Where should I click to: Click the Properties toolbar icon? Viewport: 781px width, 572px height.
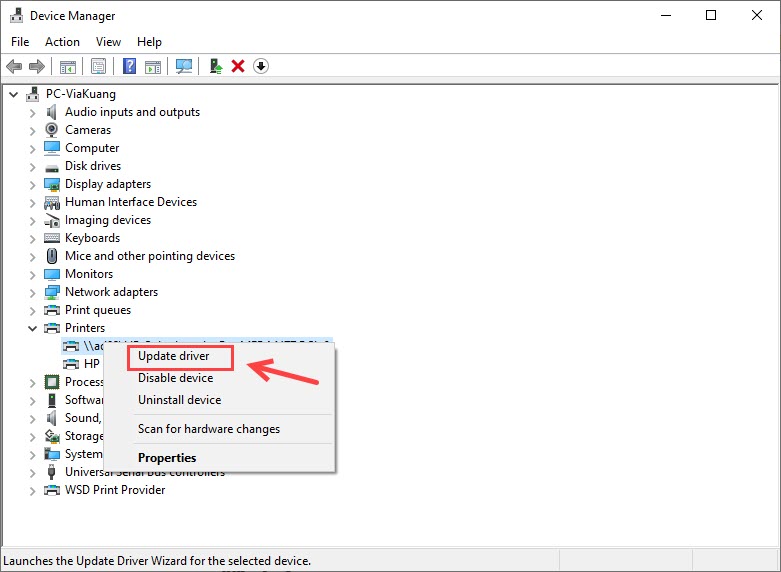tap(98, 66)
